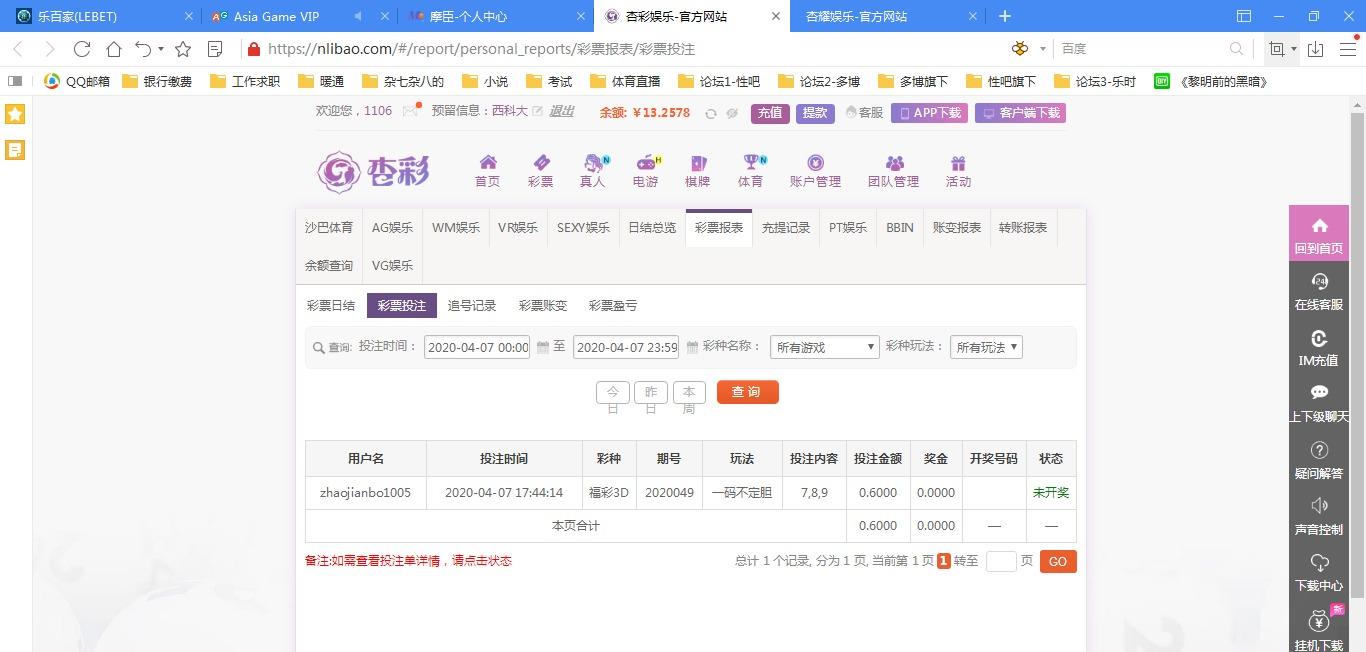Expand the 所有游戏 lottery name dropdown
Viewport: 1366px width, 652px height.
click(x=824, y=348)
